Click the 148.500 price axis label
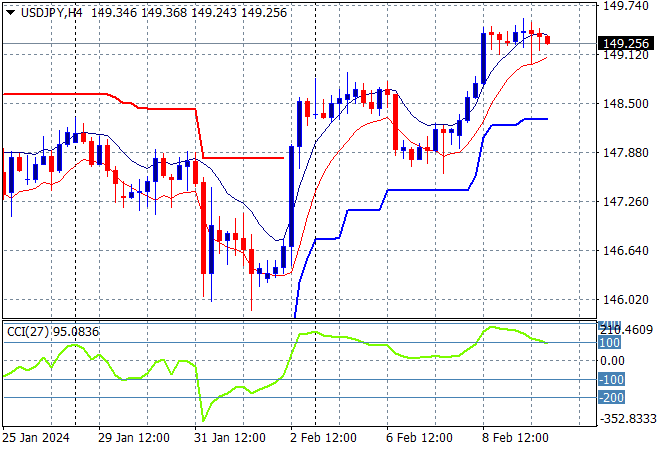 click(x=626, y=104)
